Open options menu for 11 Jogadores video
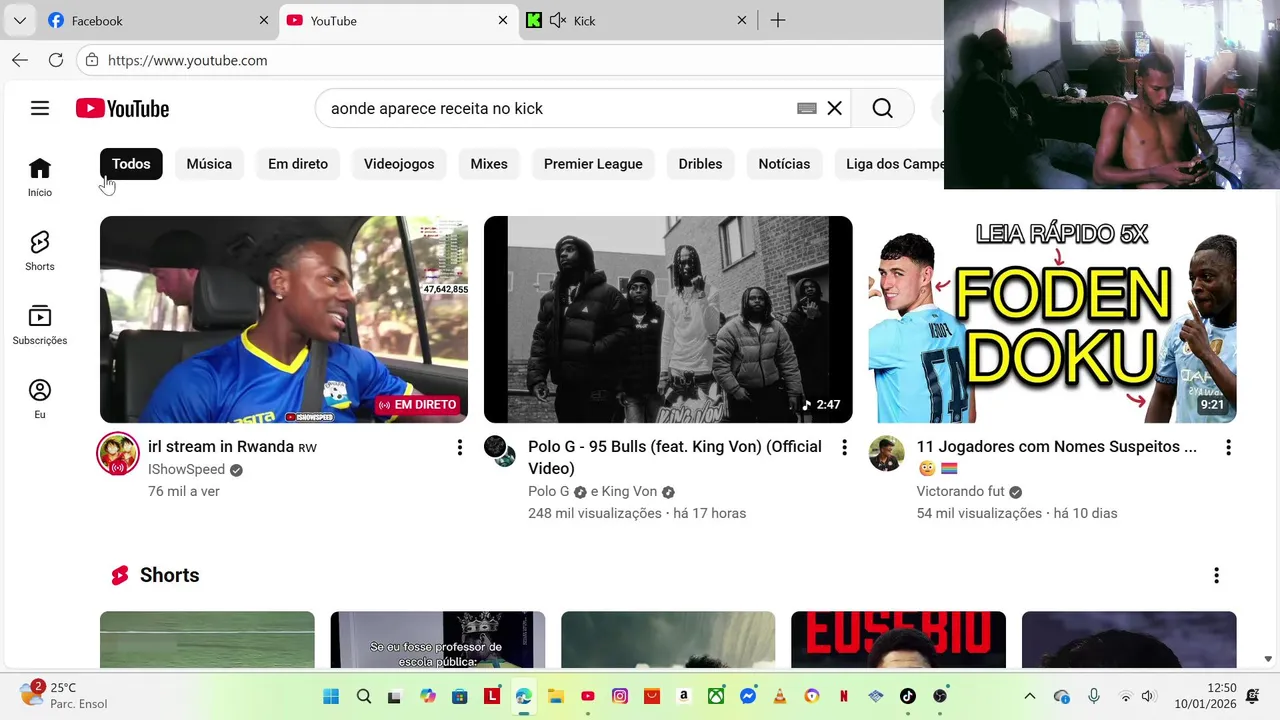The height and width of the screenshot is (720, 1280). (x=1228, y=447)
